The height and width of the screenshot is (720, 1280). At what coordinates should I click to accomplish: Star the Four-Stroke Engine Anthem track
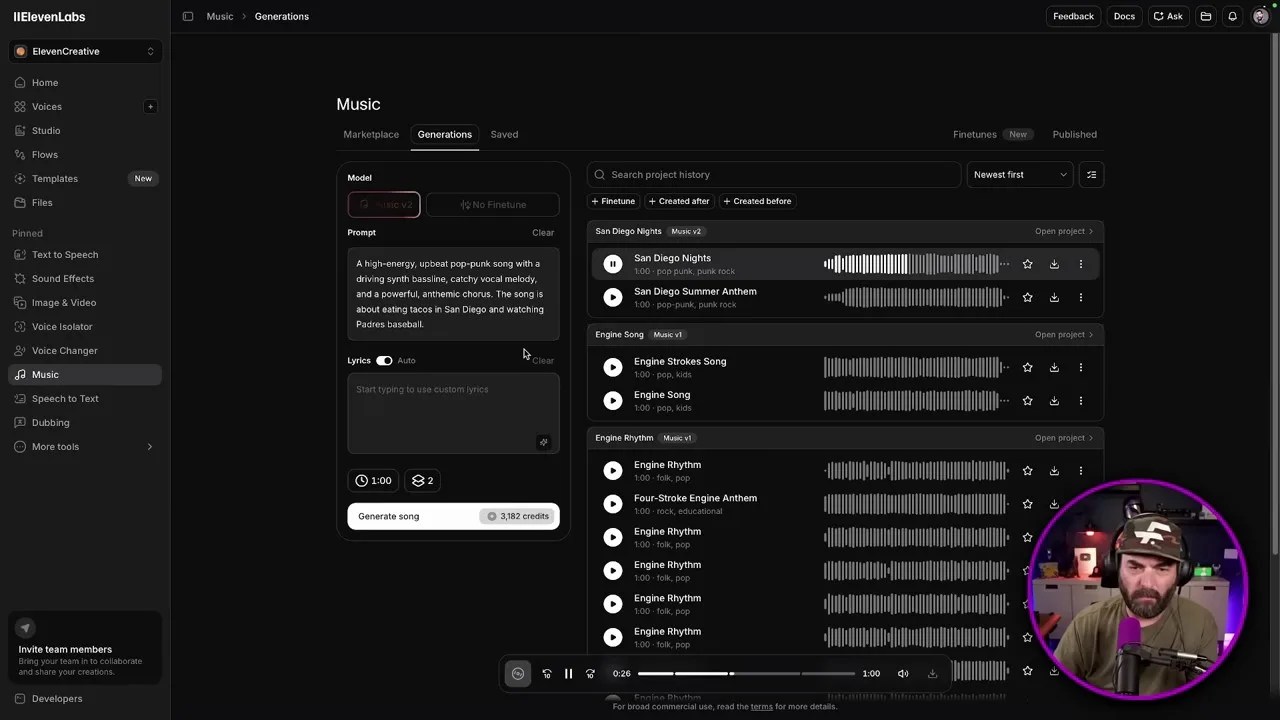pos(1027,504)
